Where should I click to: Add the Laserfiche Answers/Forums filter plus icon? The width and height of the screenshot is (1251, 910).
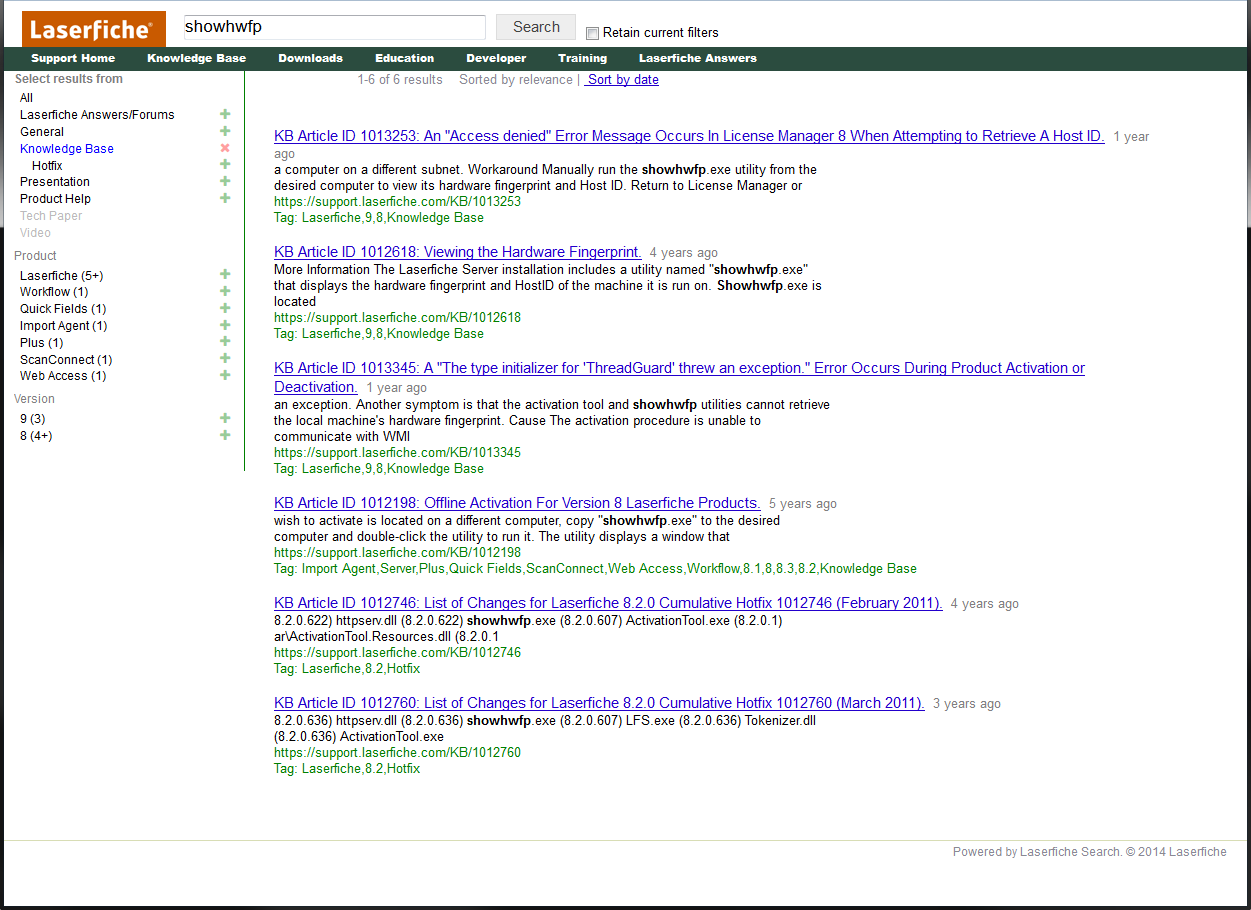[225, 114]
